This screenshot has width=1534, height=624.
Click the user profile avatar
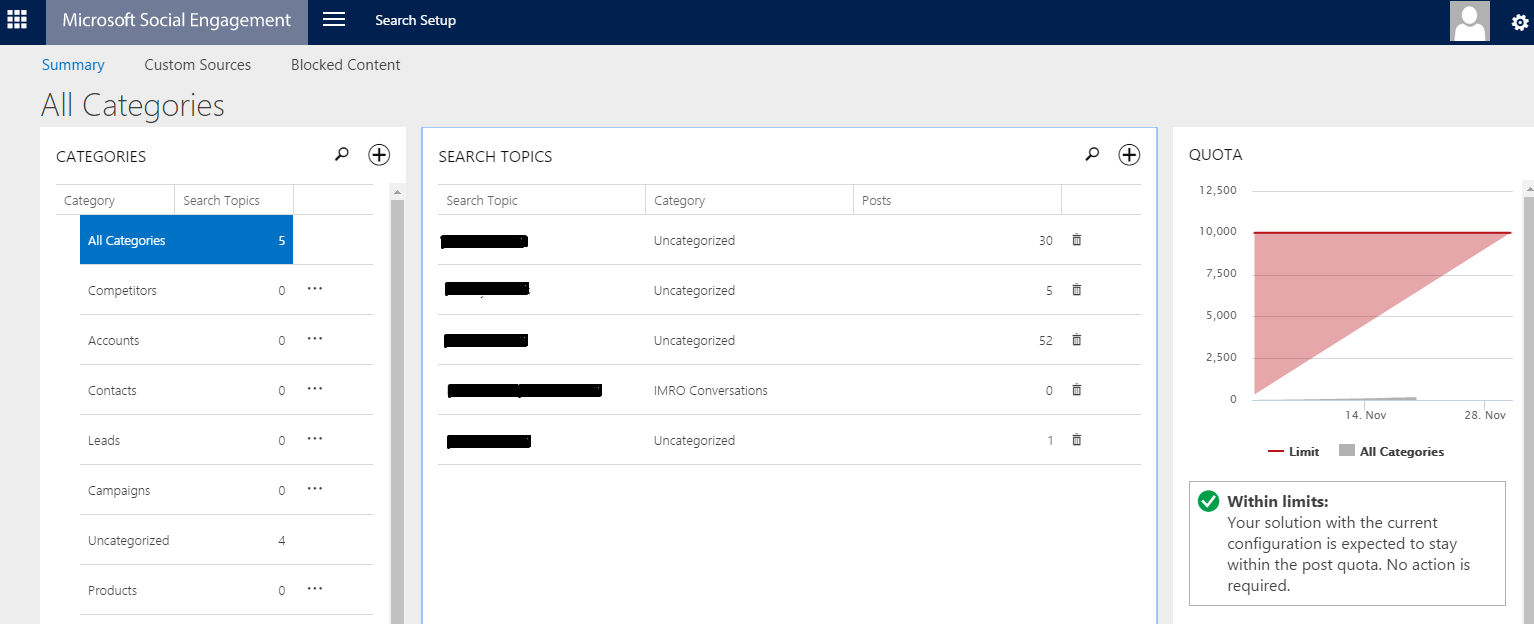pos(1469,21)
